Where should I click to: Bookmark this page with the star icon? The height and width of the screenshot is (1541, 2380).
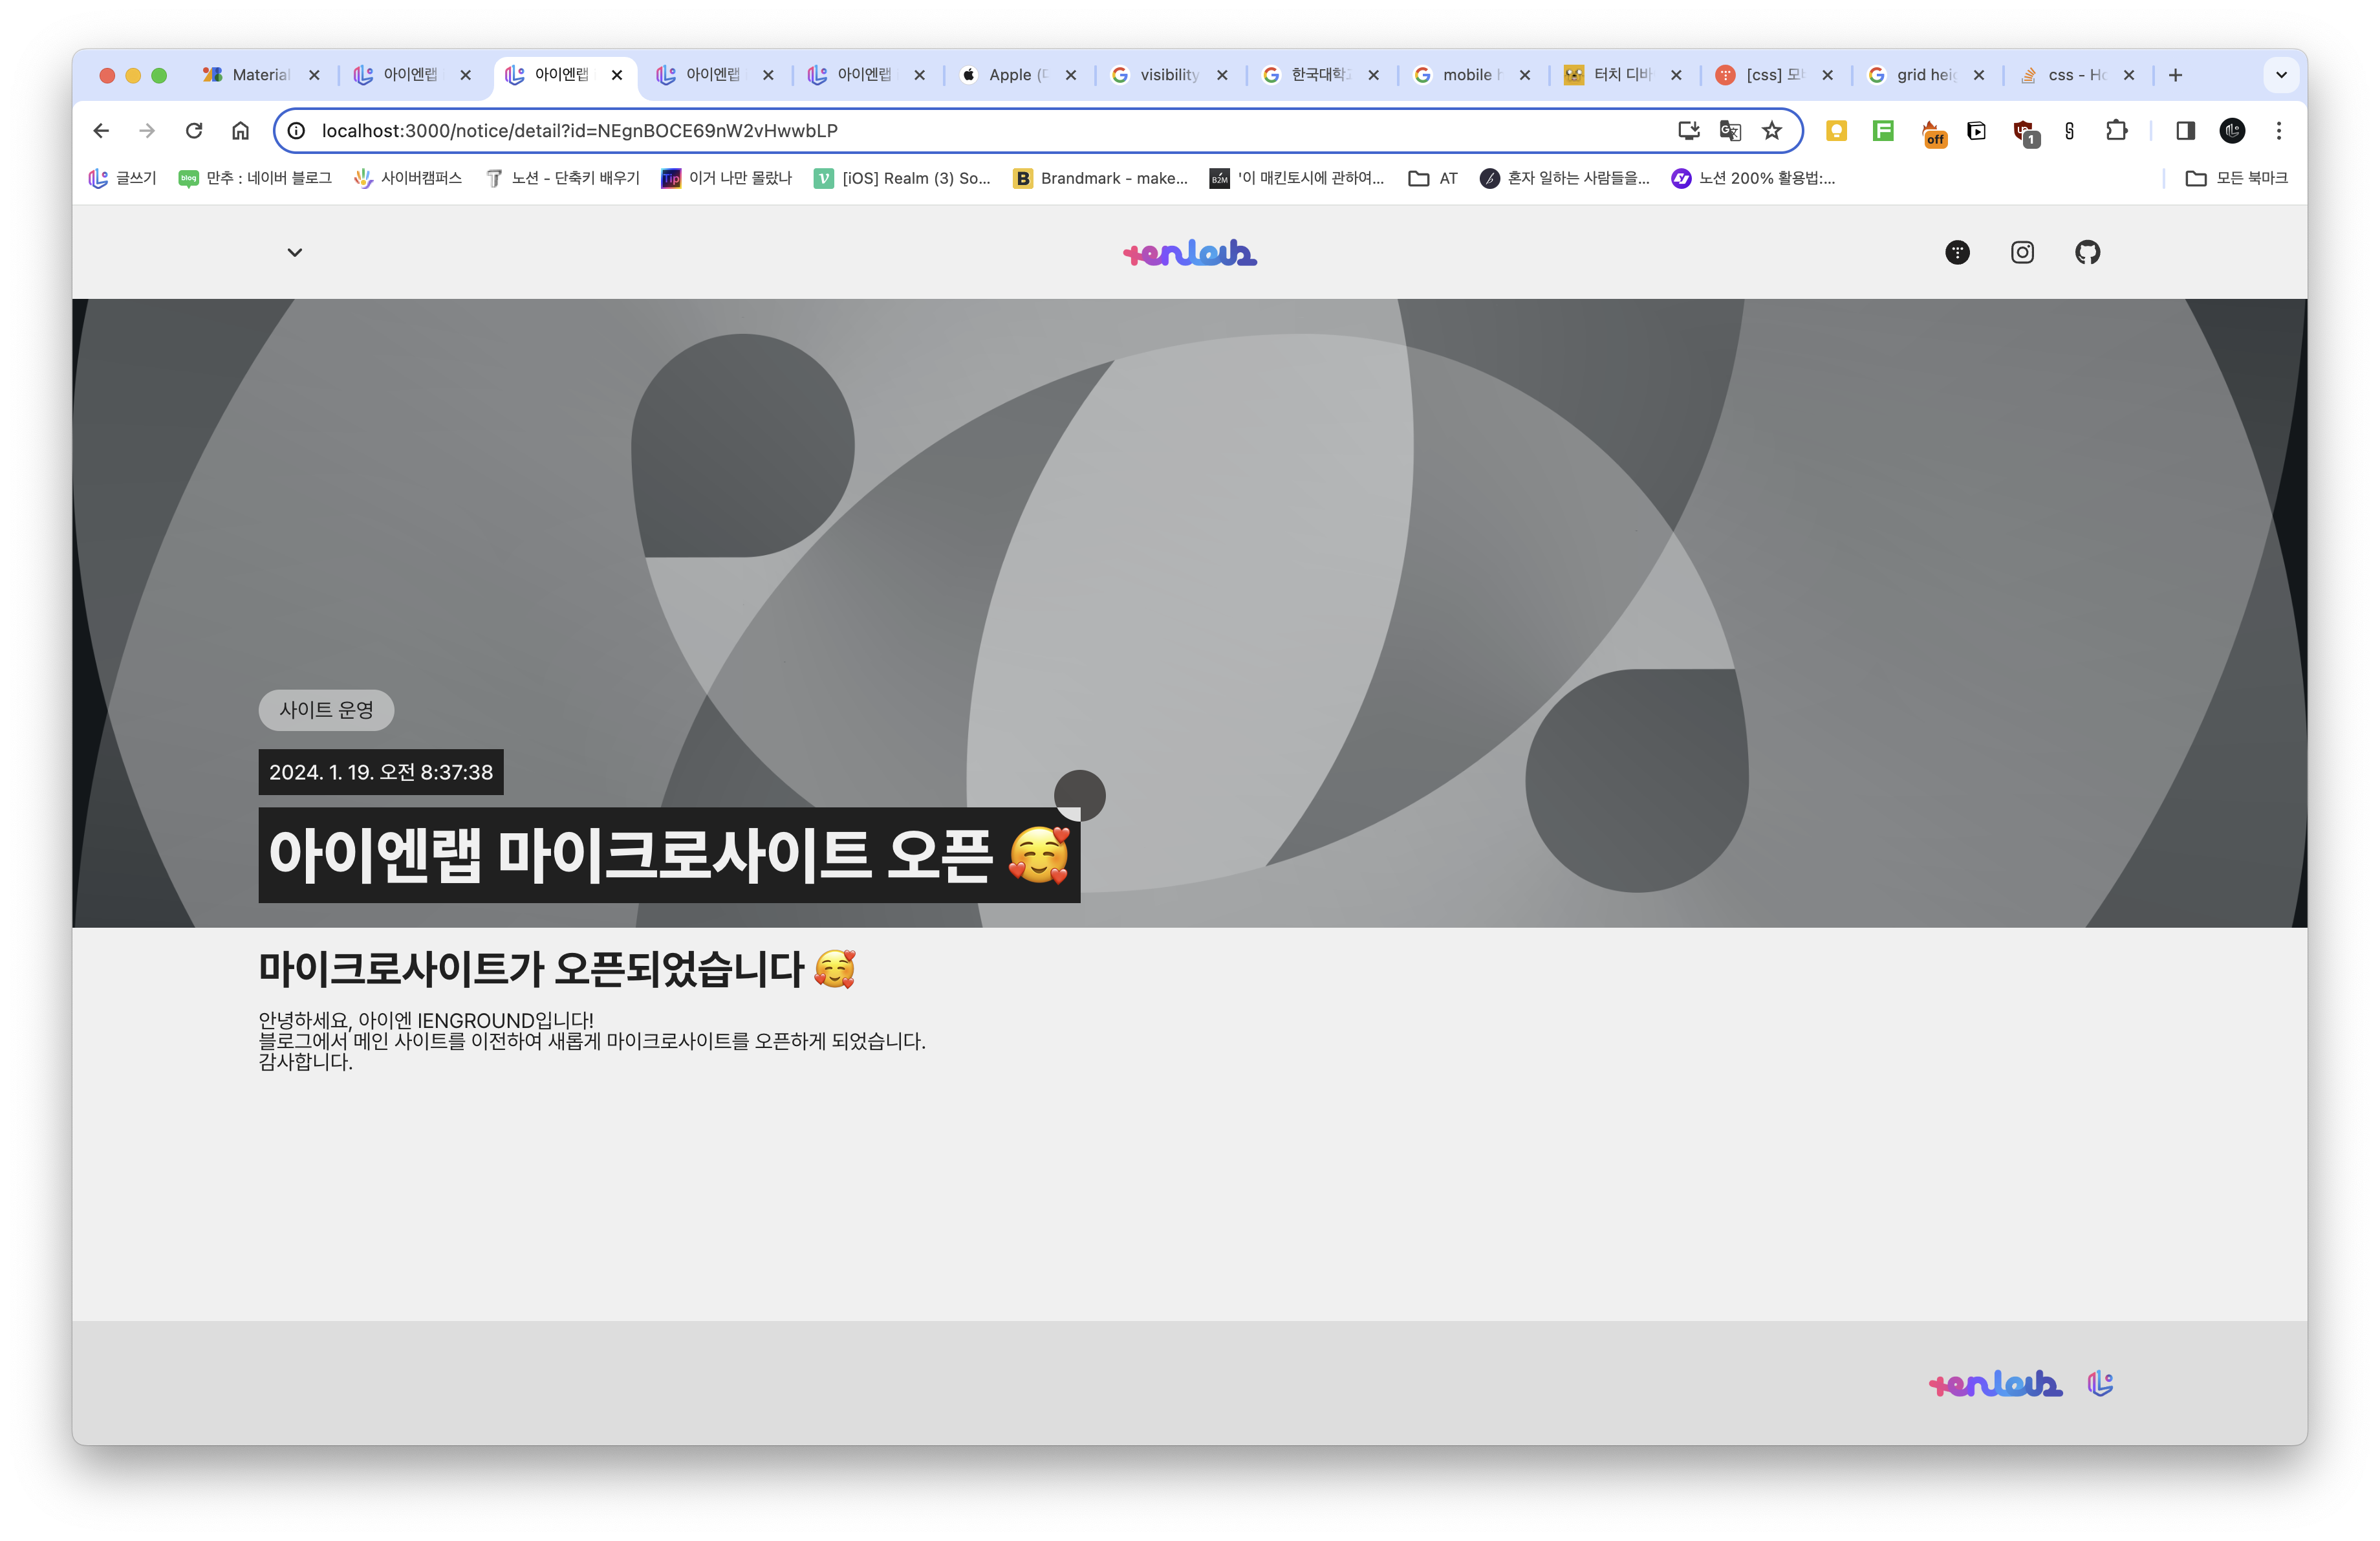(1772, 131)
